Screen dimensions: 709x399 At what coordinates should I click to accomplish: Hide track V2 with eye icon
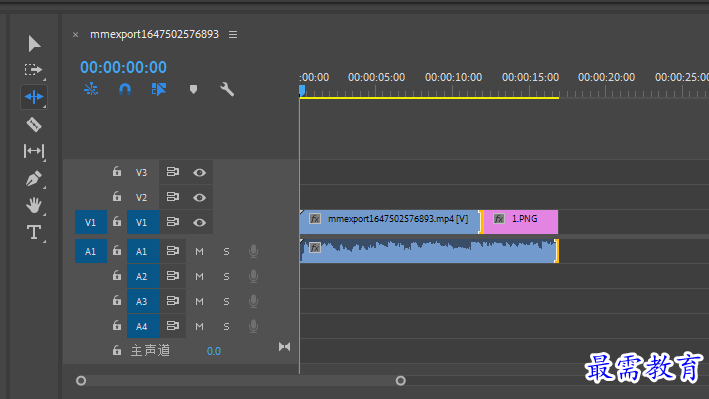click(x=199, y=198)
